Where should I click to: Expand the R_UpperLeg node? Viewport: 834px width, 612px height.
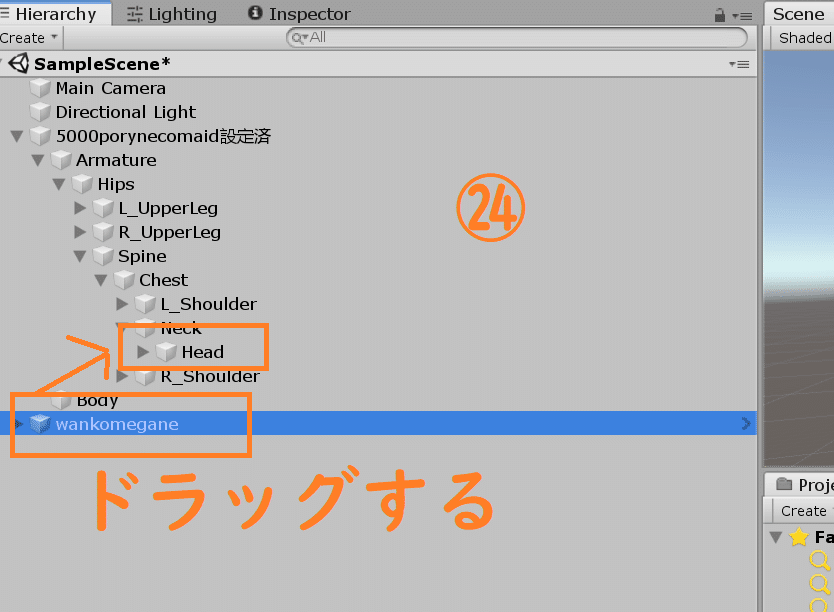pyautogui.click(x=80, y=232)
